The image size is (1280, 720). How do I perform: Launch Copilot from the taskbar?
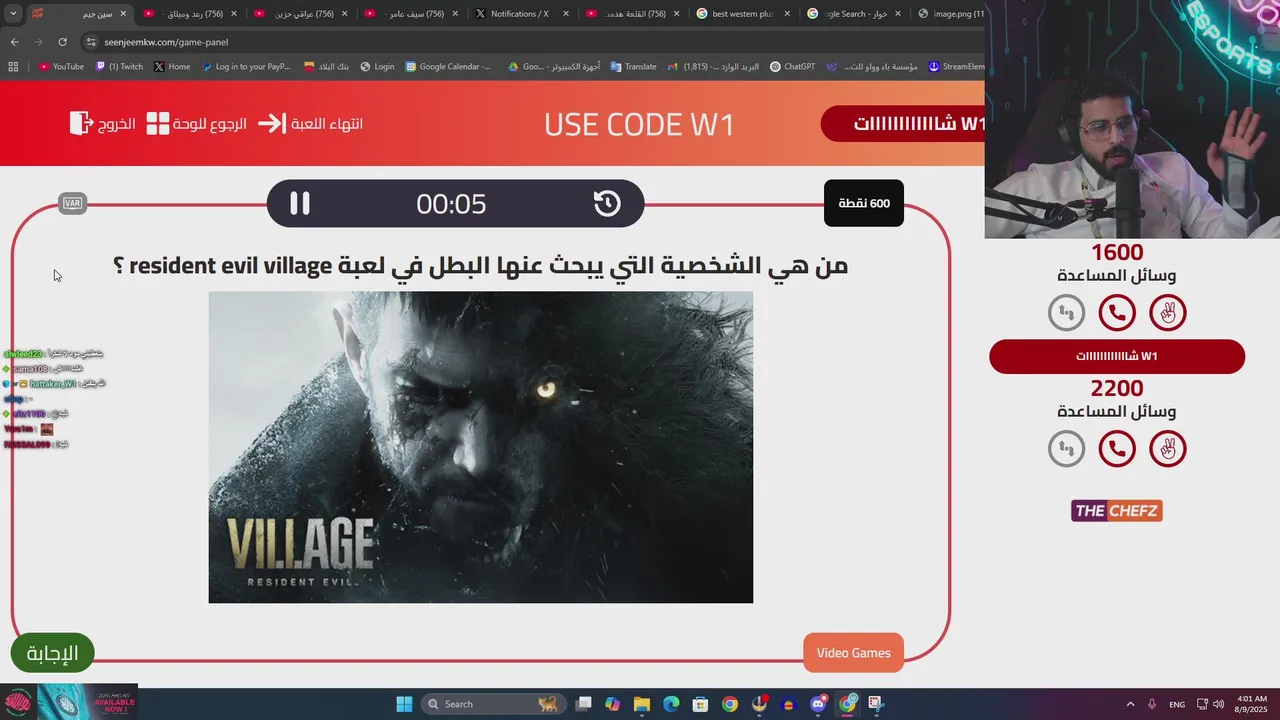[x=613, y=704]
